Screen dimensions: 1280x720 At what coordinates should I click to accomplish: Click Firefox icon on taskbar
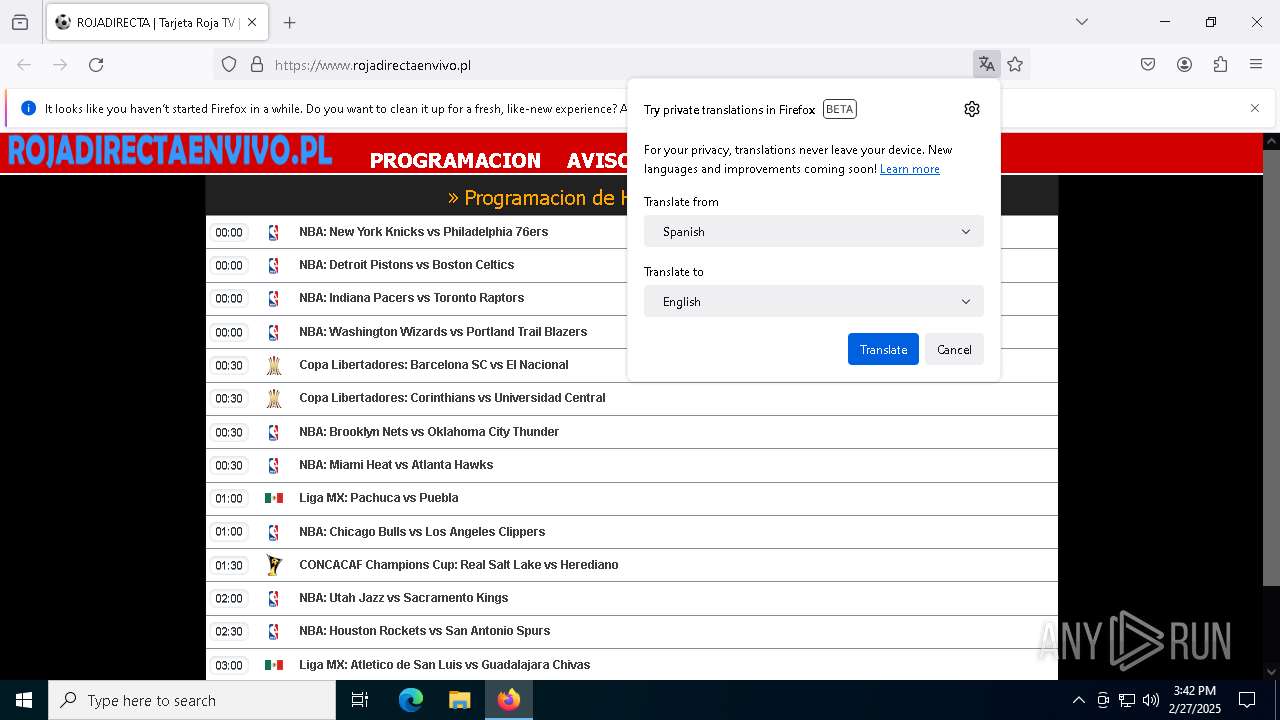(x=509, y=700)
